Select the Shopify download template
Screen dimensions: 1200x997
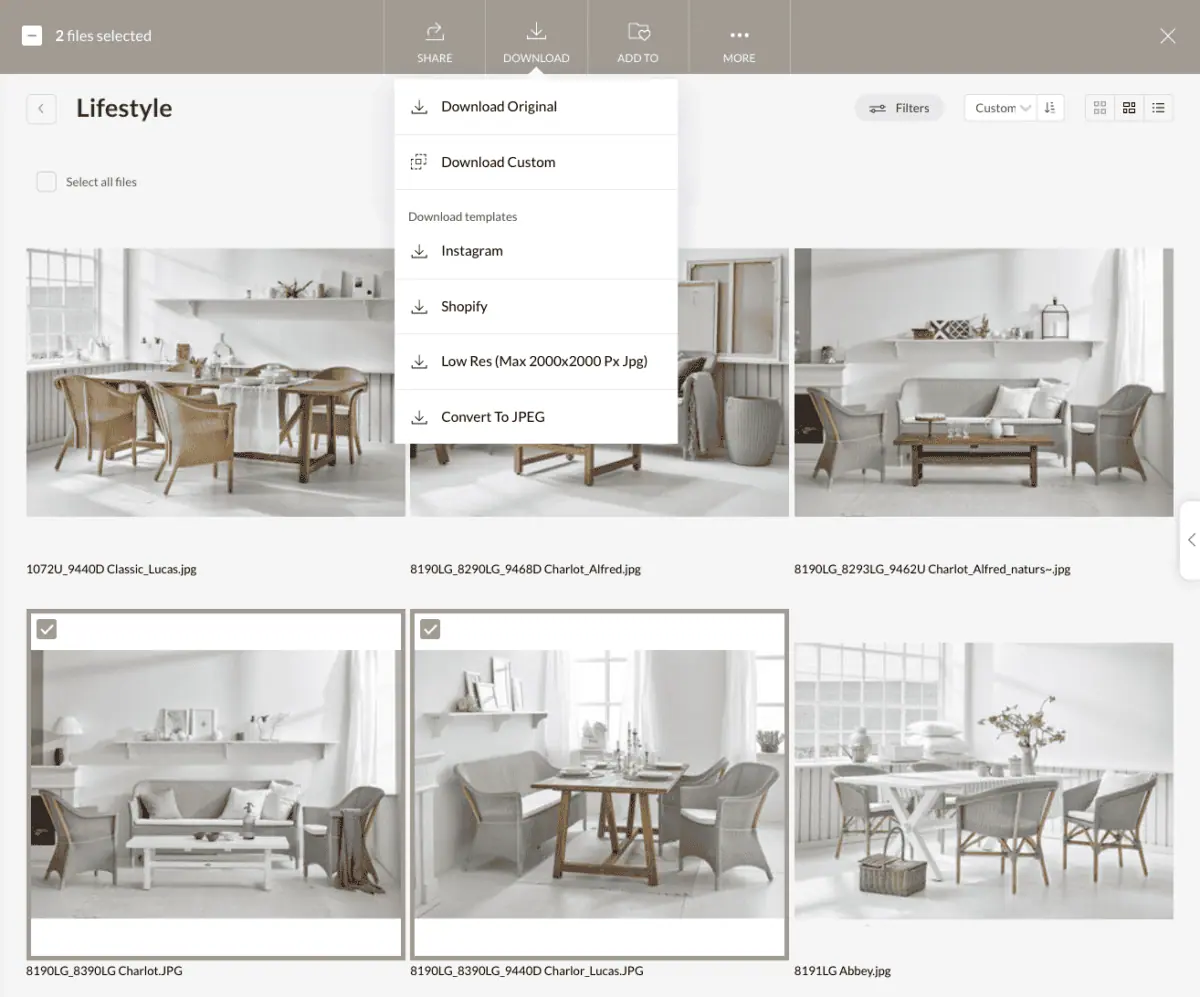[463, 306]
